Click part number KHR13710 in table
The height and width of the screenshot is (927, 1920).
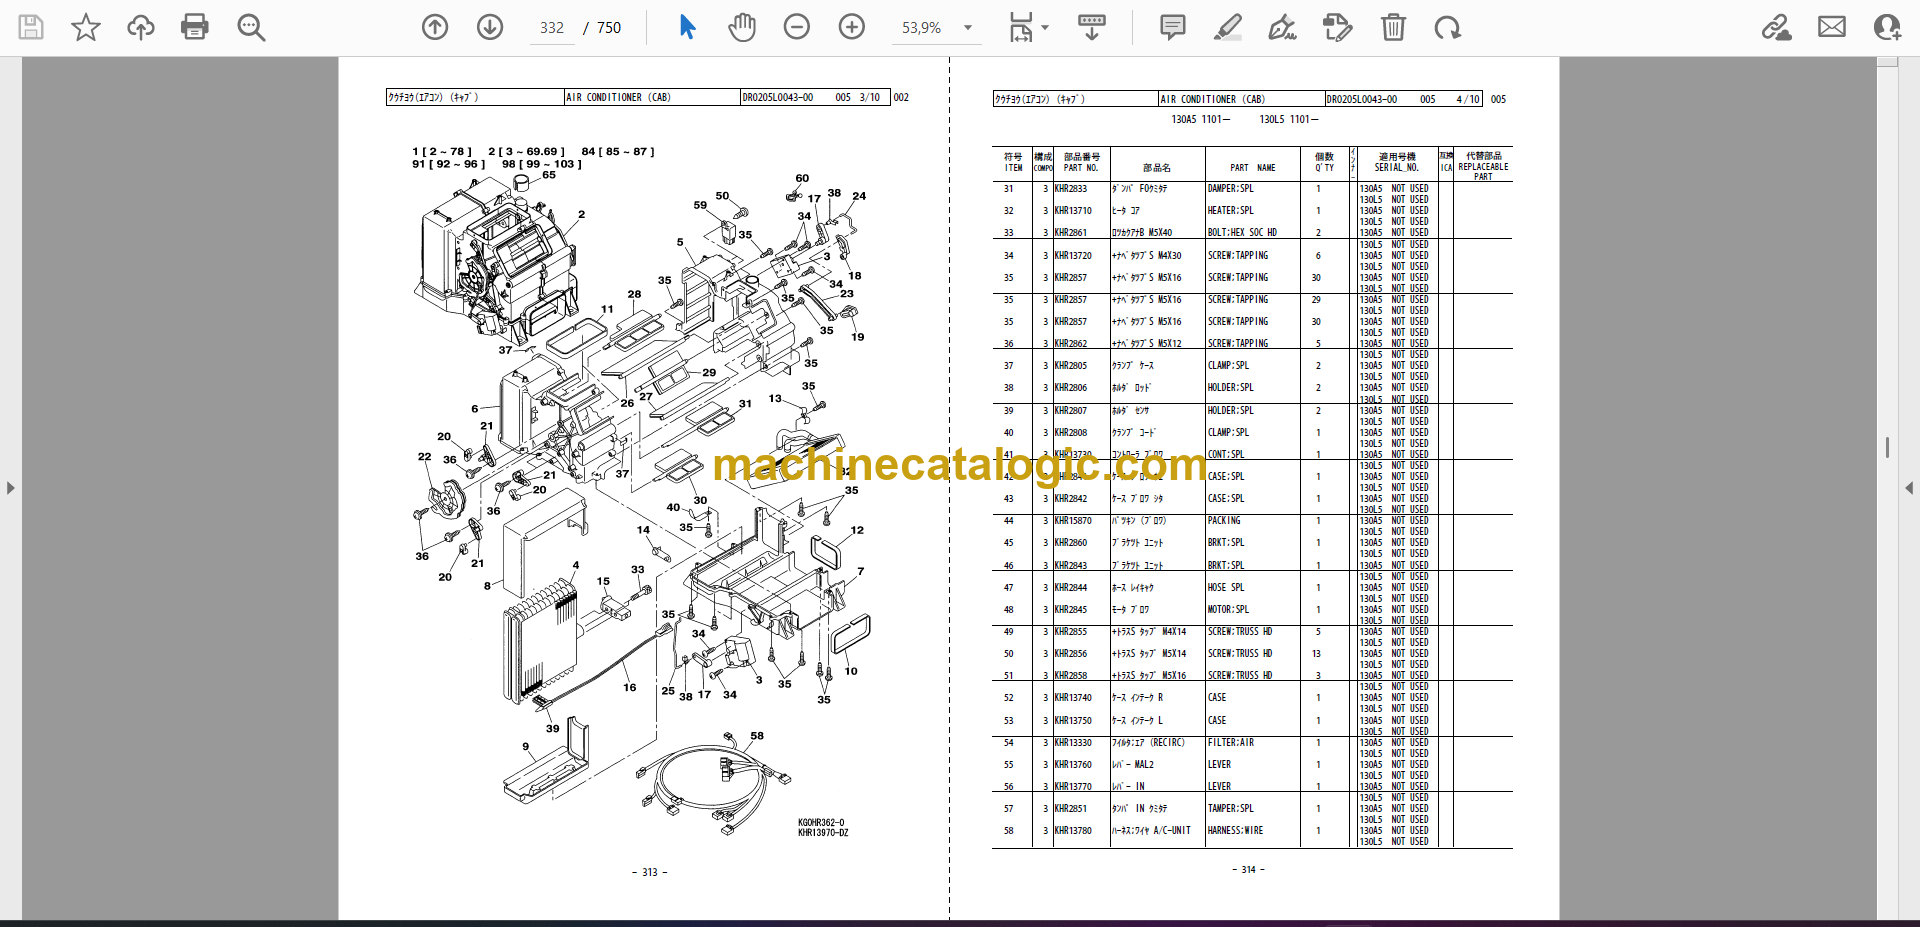point(1073,211)
